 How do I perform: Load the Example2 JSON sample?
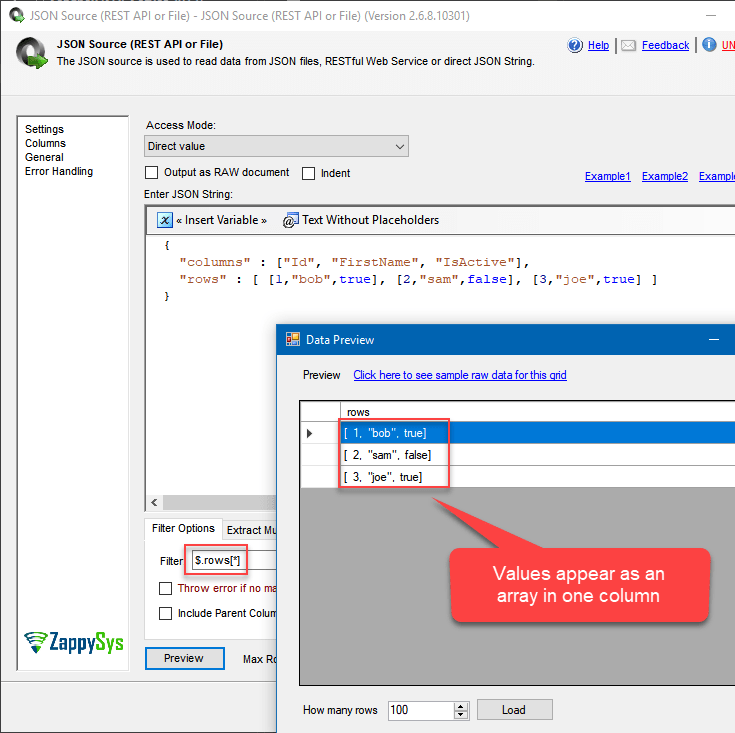click(x=665, y=176)
